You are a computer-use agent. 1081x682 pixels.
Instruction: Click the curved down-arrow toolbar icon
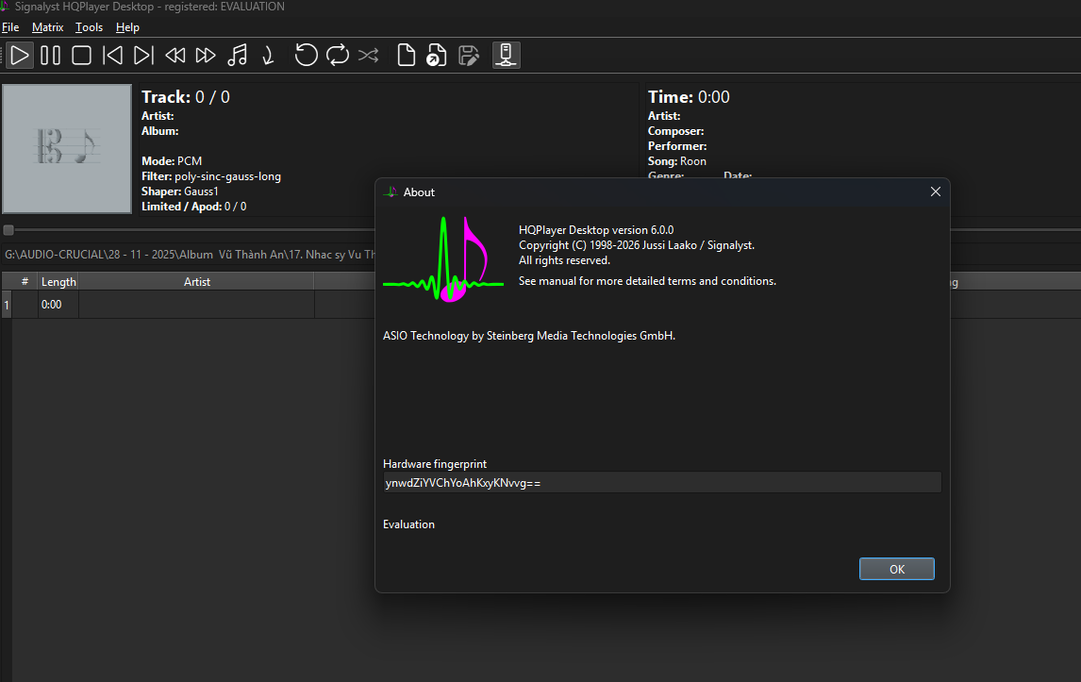(x=268, y=55)
